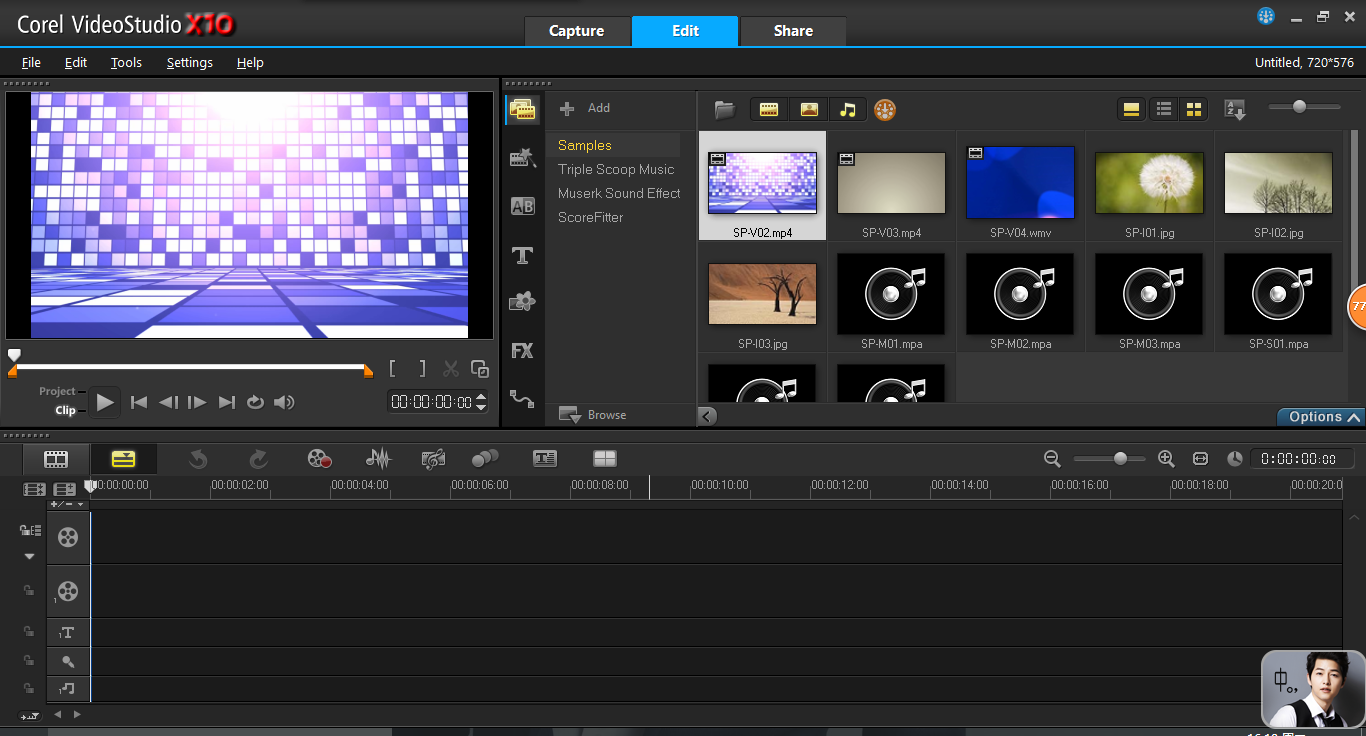Click timecode stepper down arrow
1366x736 pixels.
click(481, 407)
